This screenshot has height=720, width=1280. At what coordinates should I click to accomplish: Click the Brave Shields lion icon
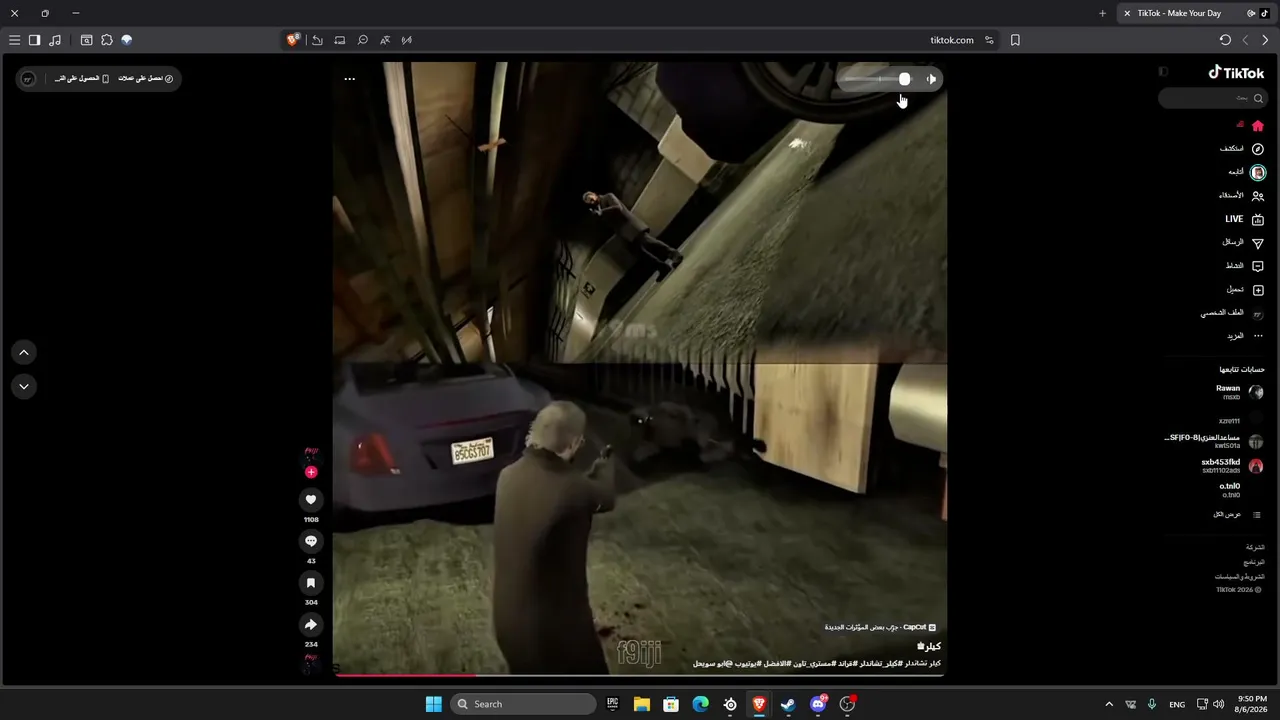pyautogui.click(x=293, y=40)
